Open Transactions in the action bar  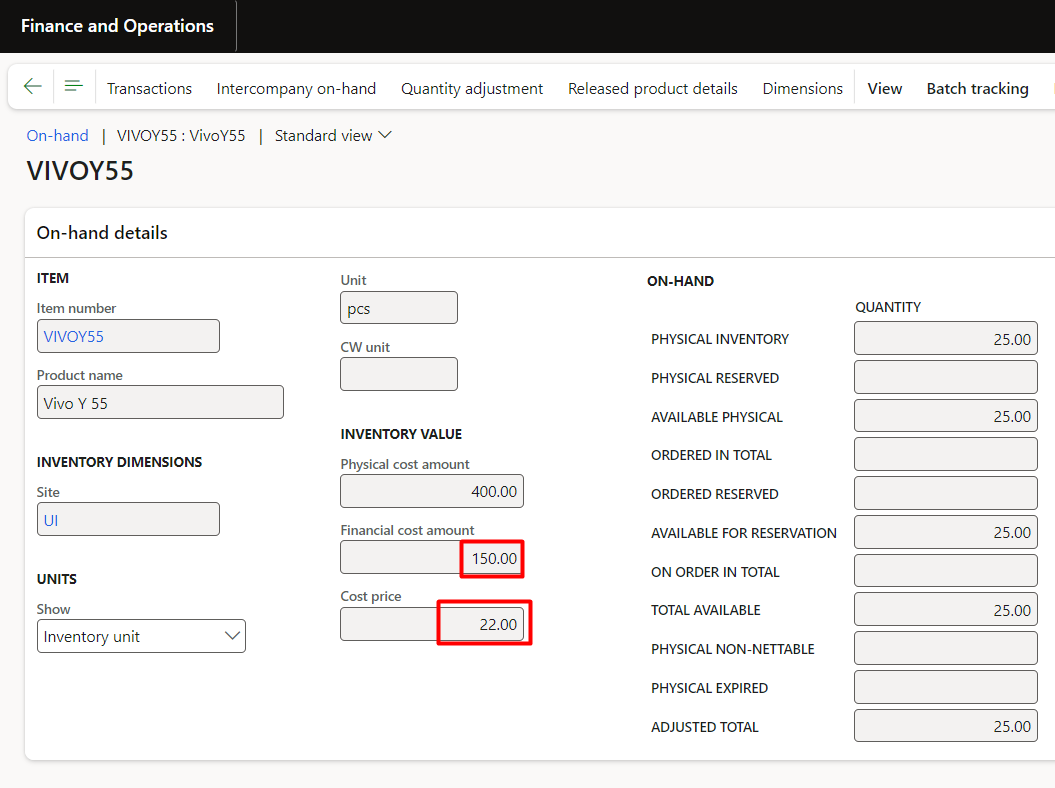point(149,89)
